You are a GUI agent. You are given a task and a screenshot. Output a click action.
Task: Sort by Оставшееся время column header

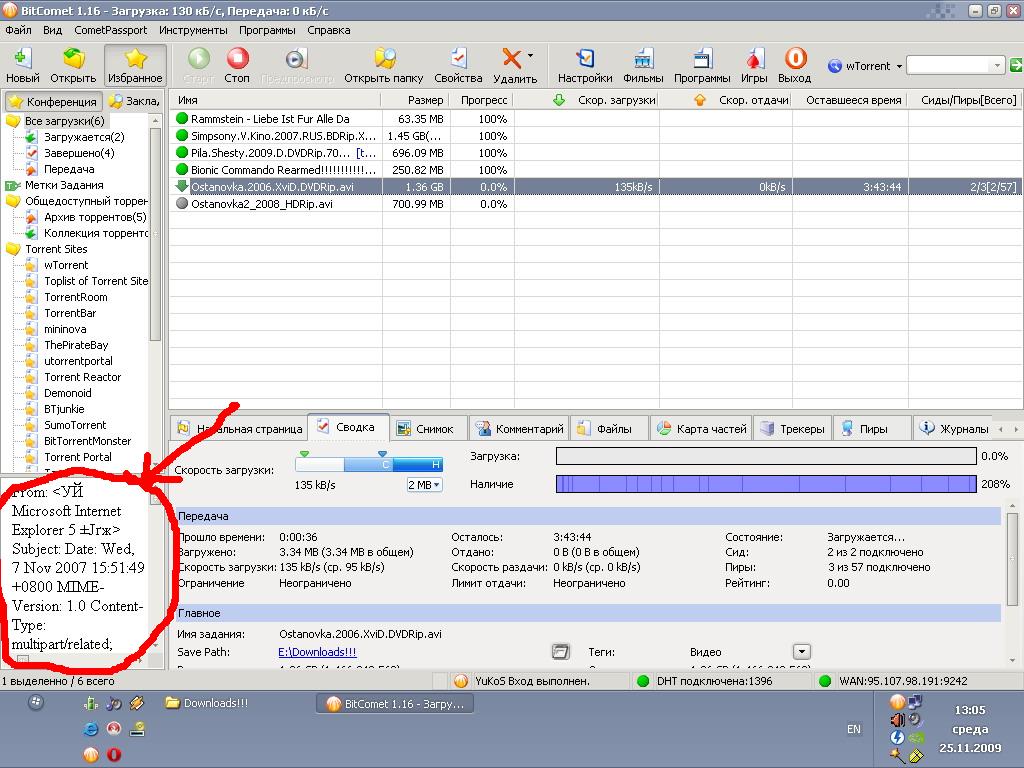tap(850, 100)
